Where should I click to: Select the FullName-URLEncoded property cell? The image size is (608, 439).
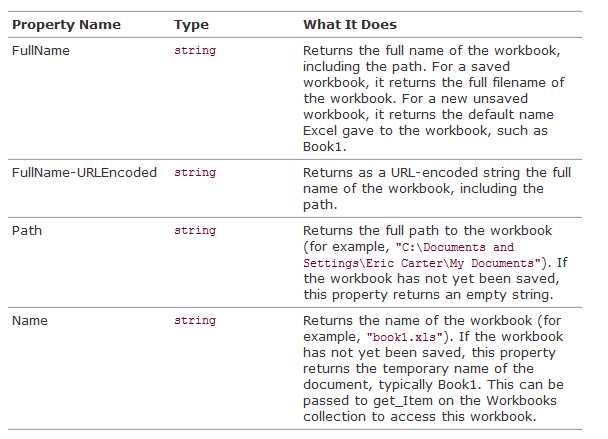click(85, 172)
